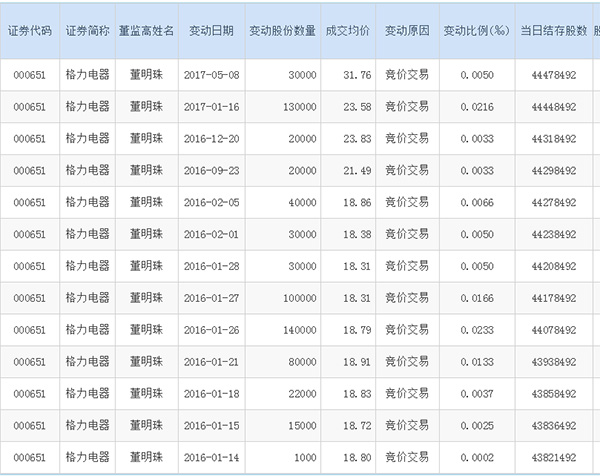
Task: Click the date cell 2017-05-08
Action: [x=211, y=75]
